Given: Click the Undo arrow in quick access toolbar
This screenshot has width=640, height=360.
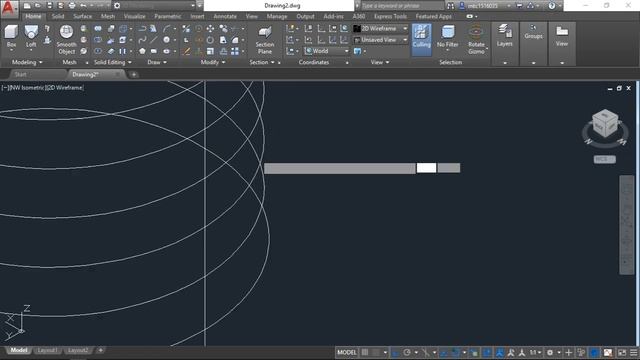Looking at the screenshot, I should [83, 6].
